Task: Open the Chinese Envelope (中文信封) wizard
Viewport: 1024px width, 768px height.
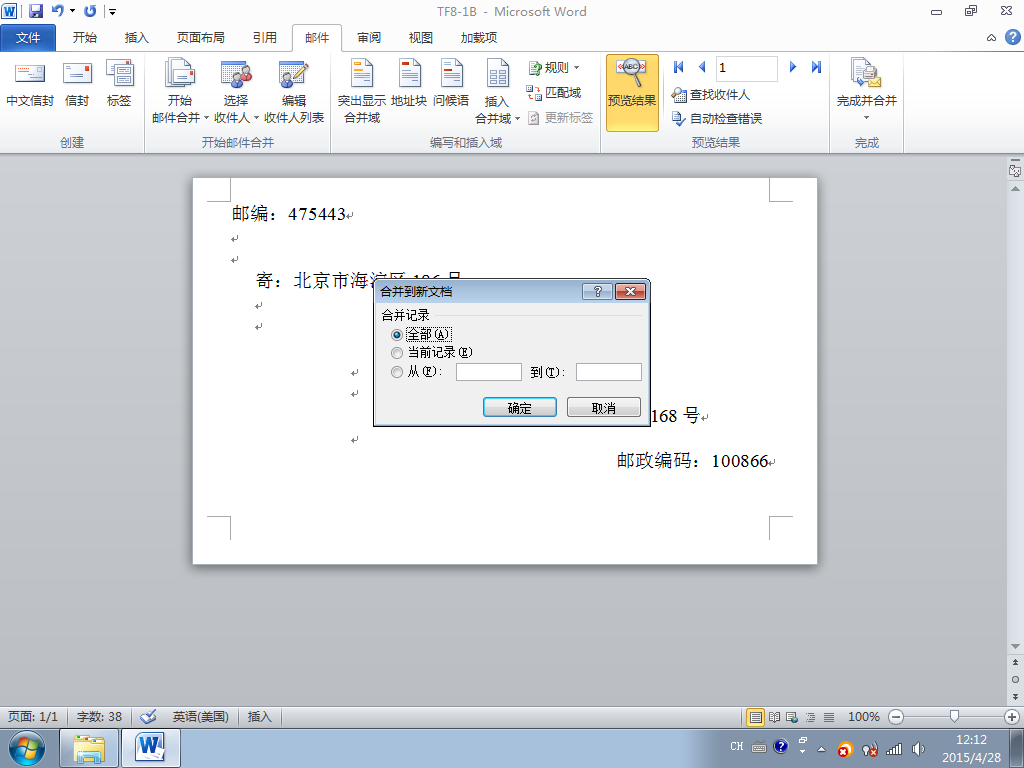Action: coord(29,84)
